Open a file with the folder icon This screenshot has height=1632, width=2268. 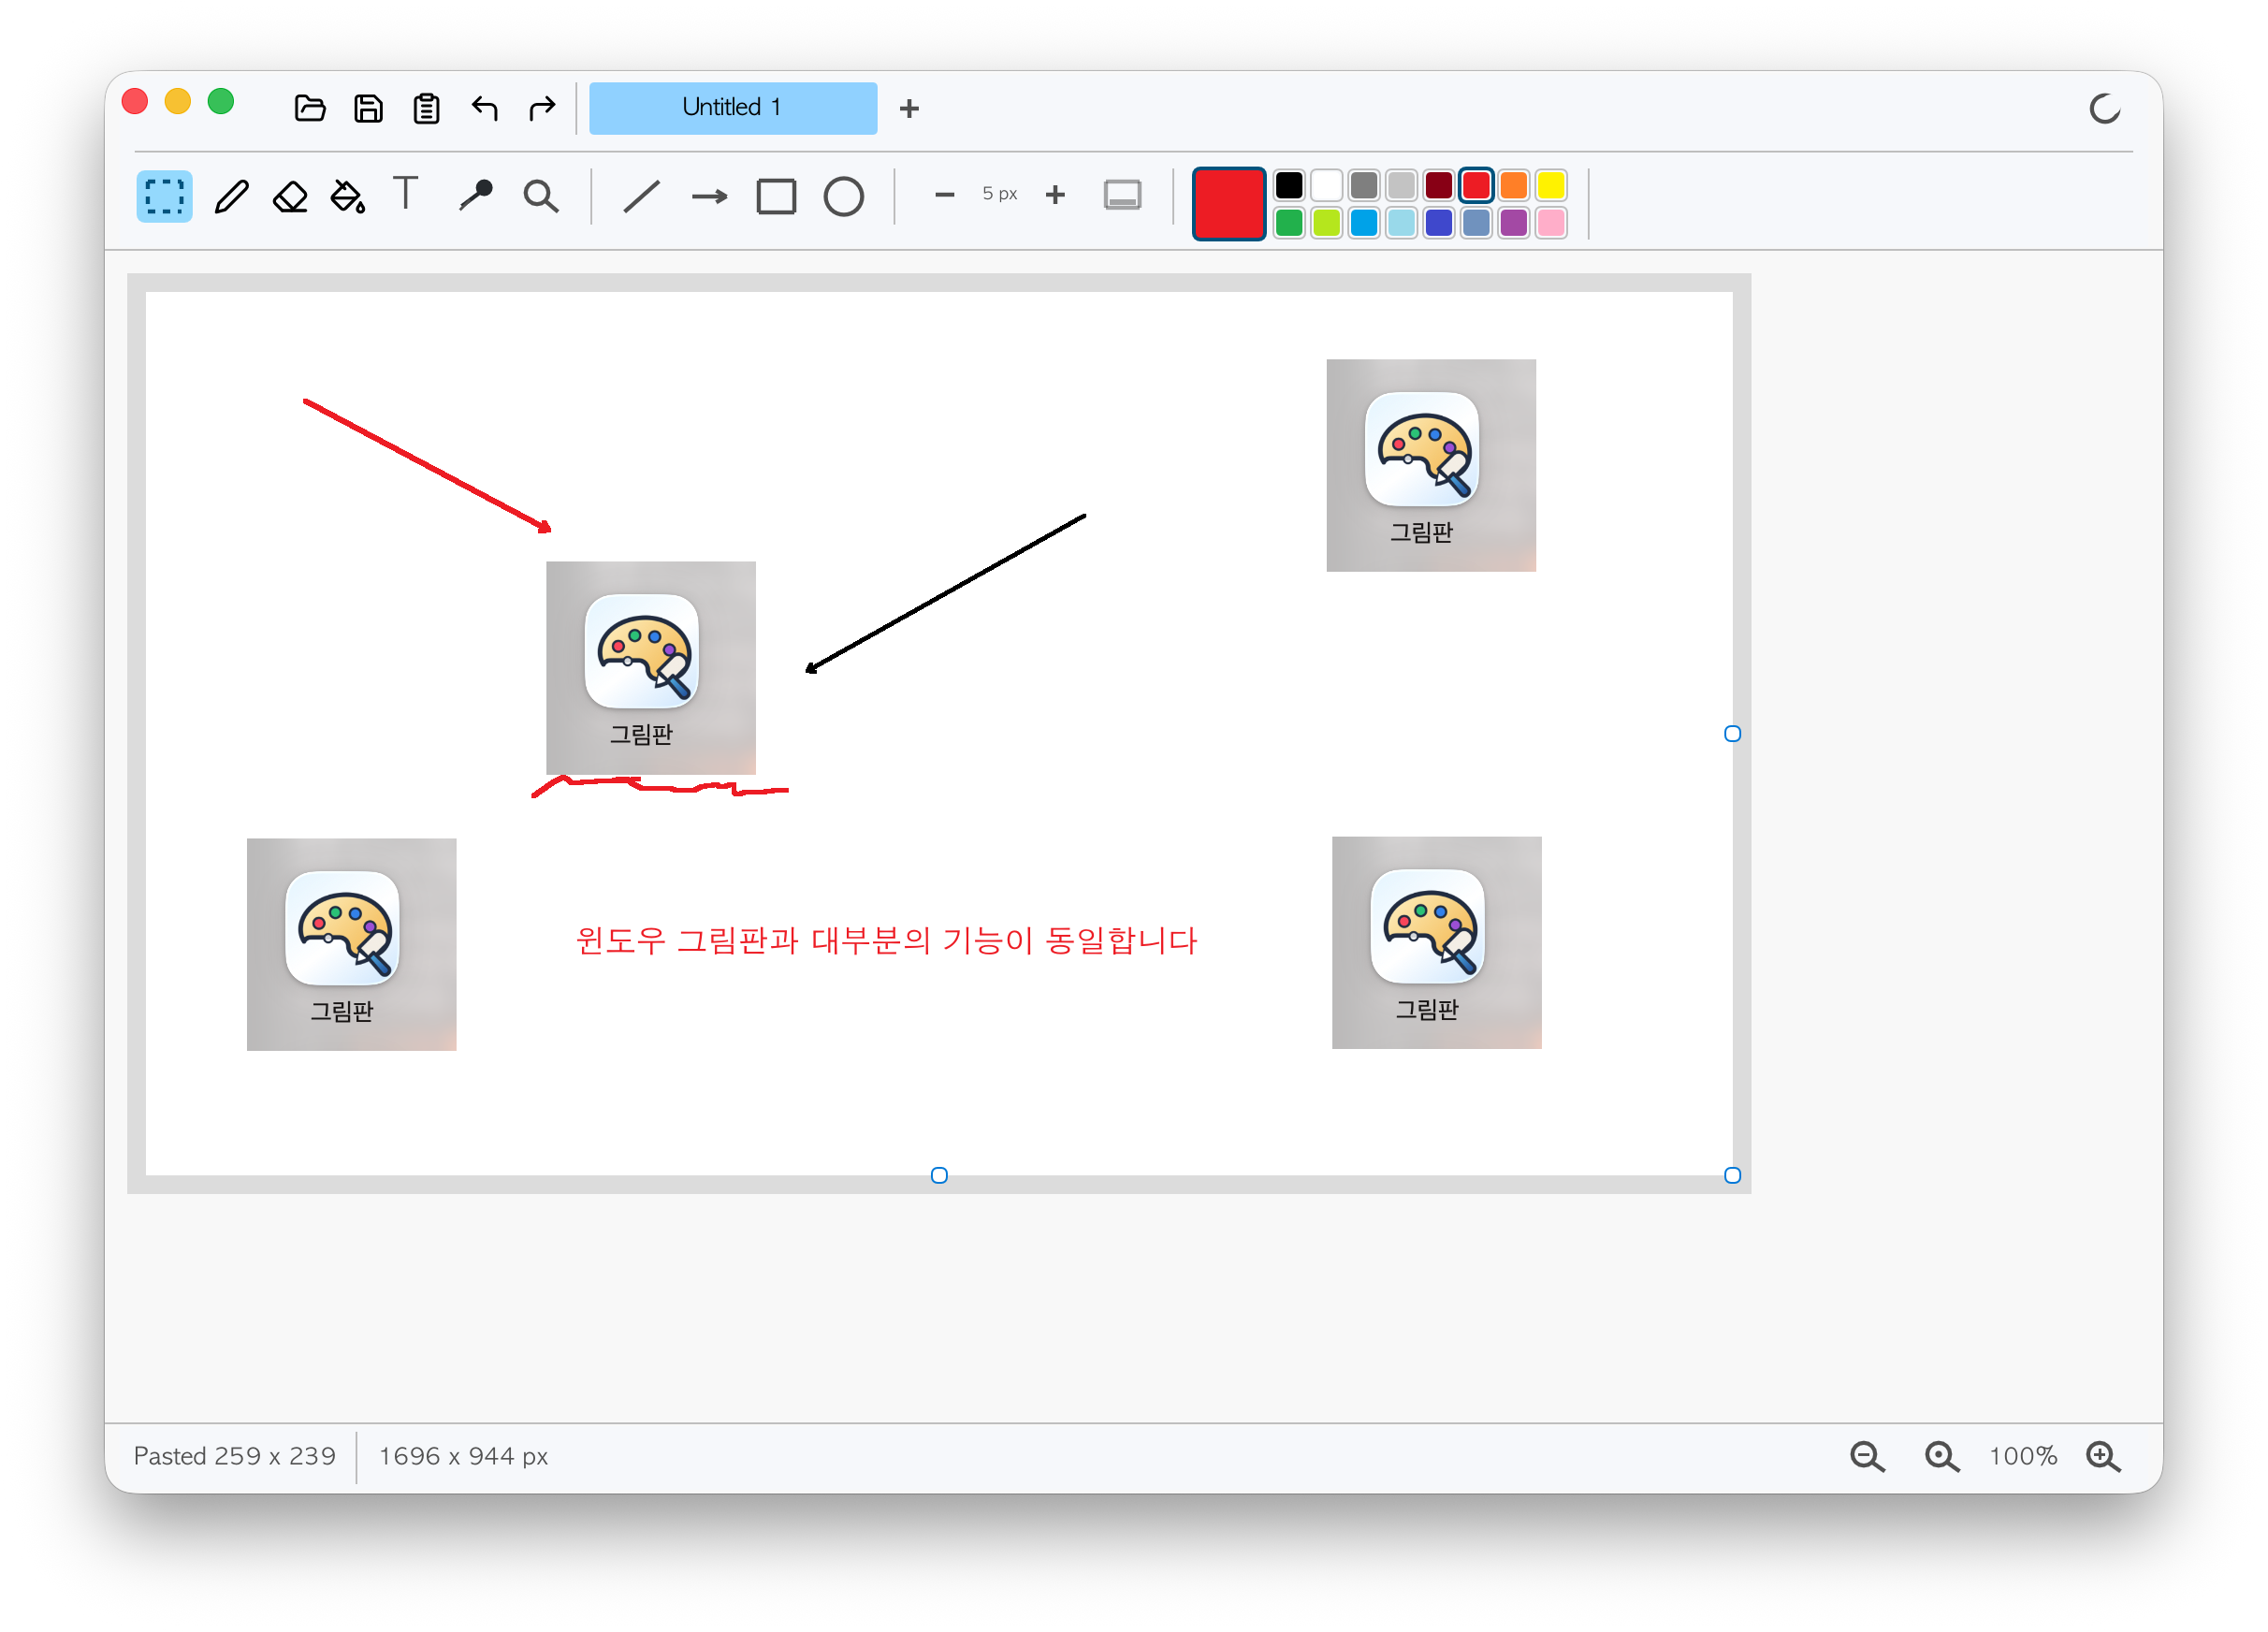310,108
